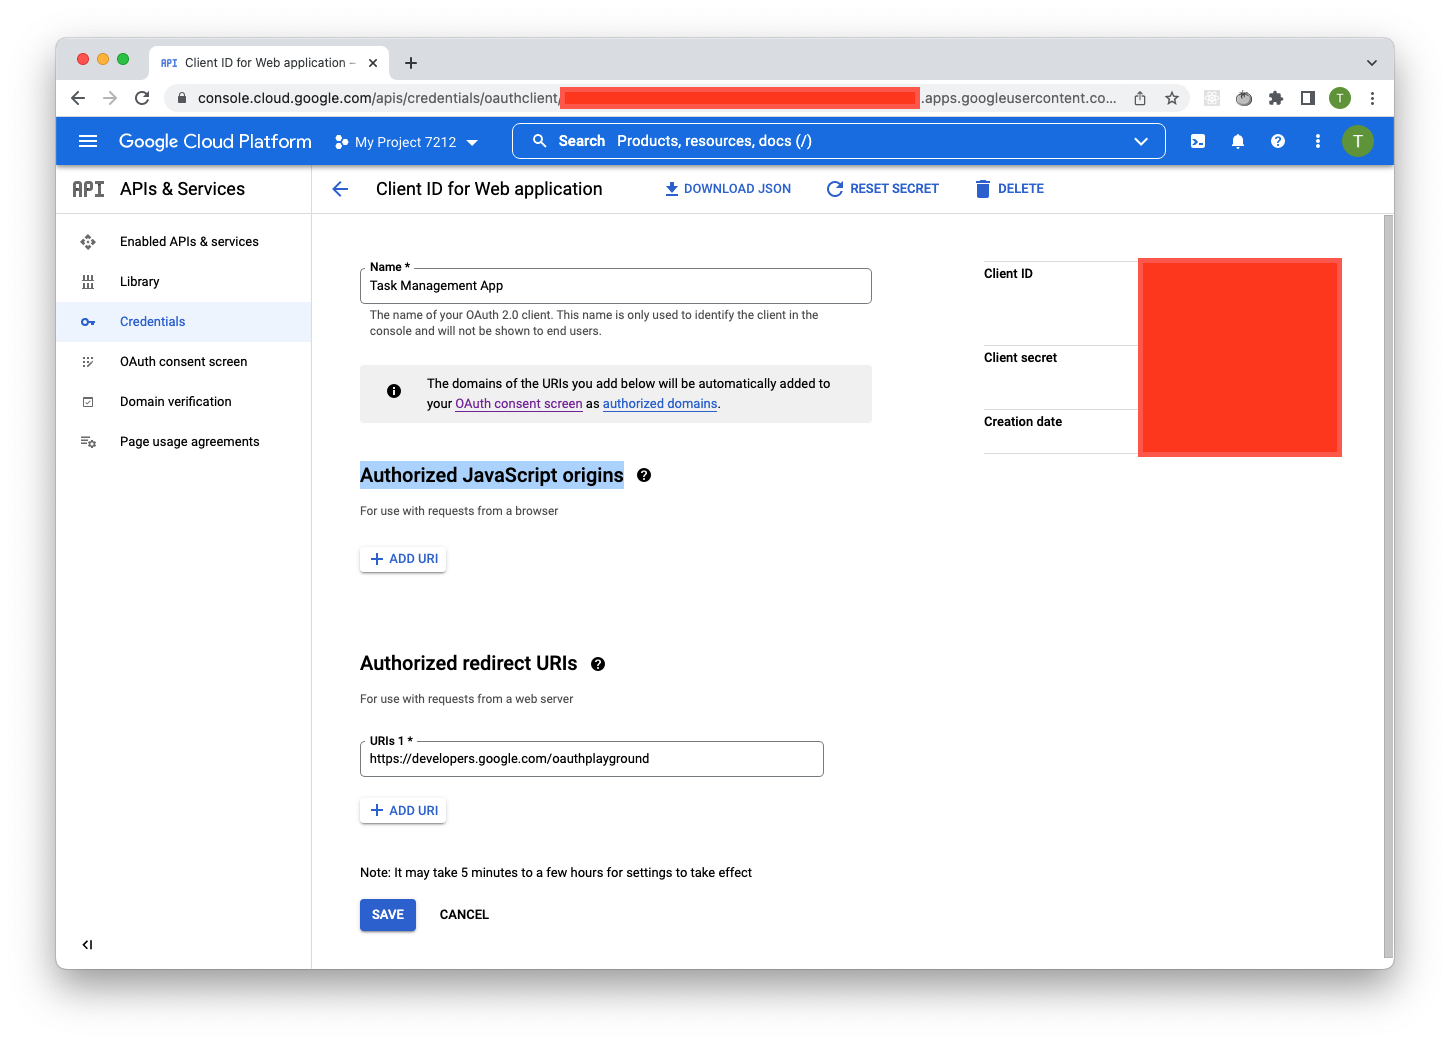Click the OAuth consent screen sidebar icon
1450x1043 pixels.
[88, 362]
